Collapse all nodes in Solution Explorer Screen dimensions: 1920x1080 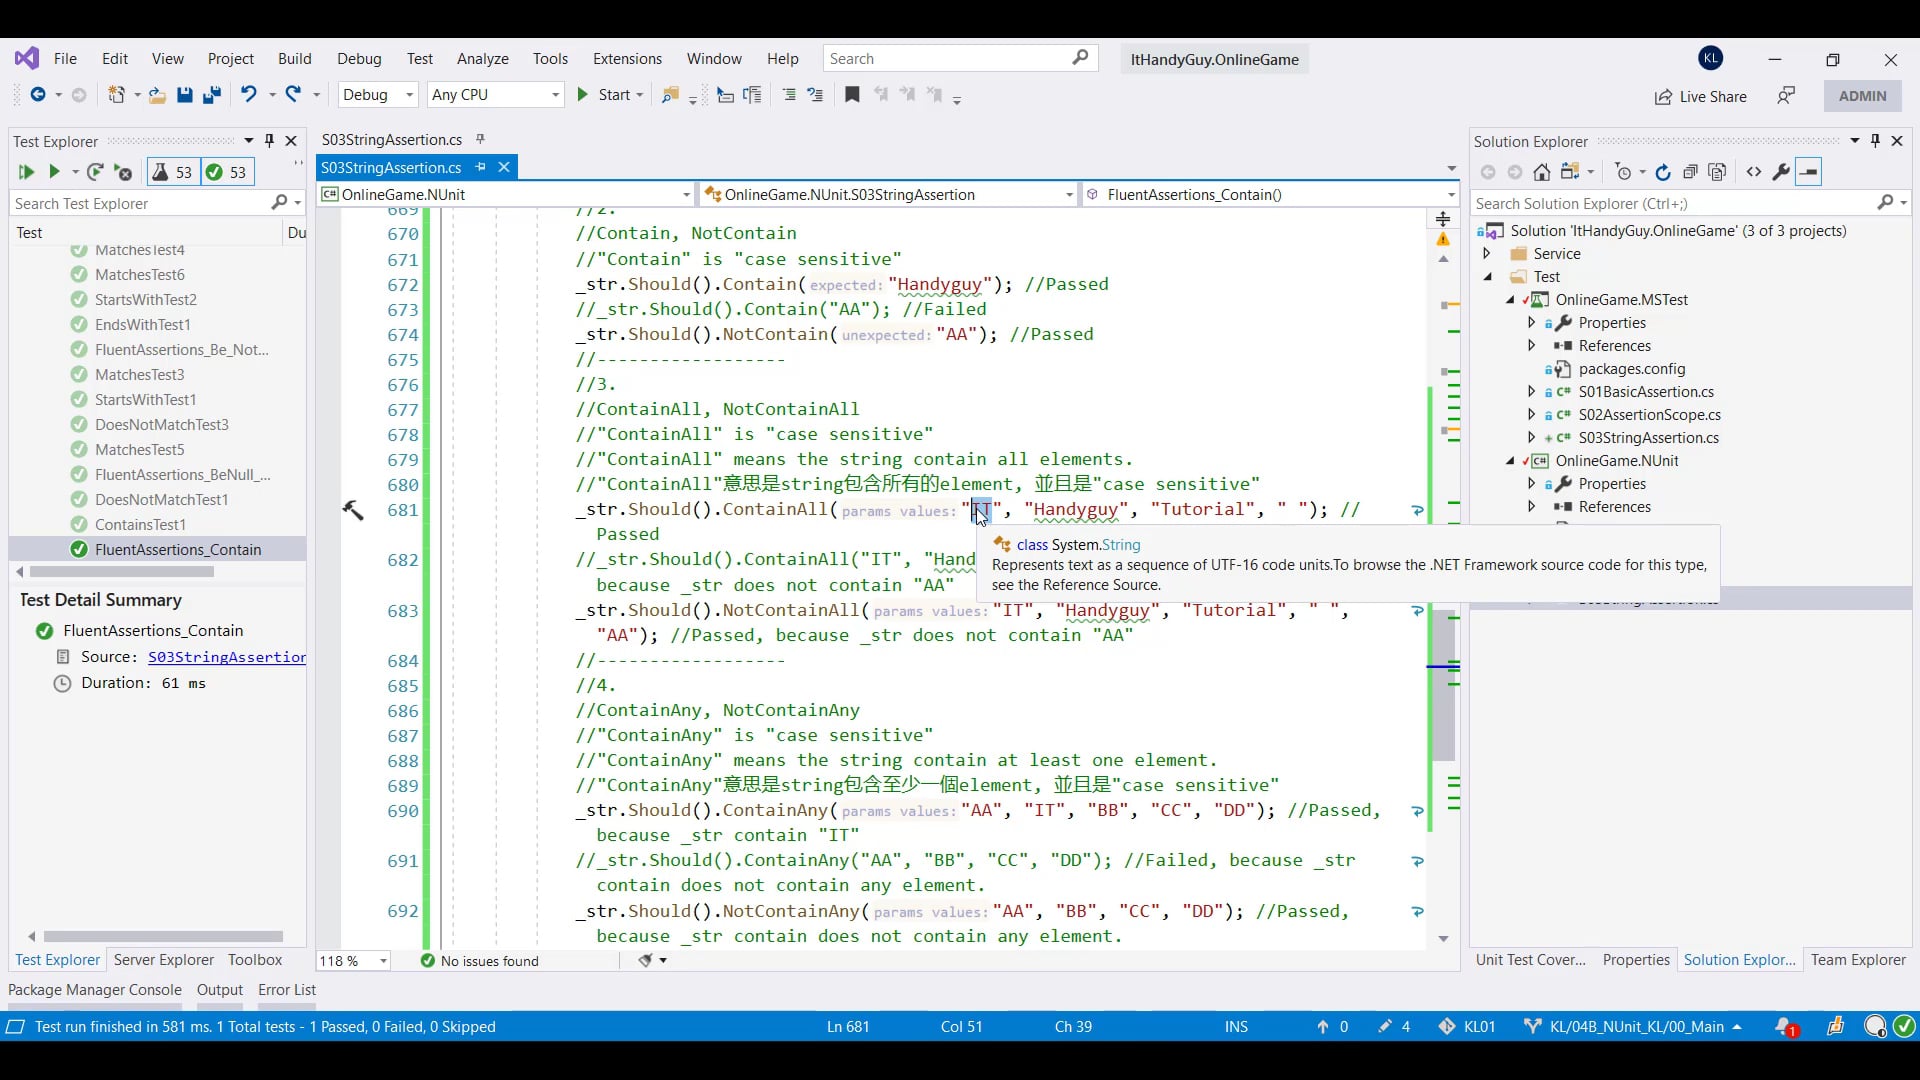[1690, 172]
